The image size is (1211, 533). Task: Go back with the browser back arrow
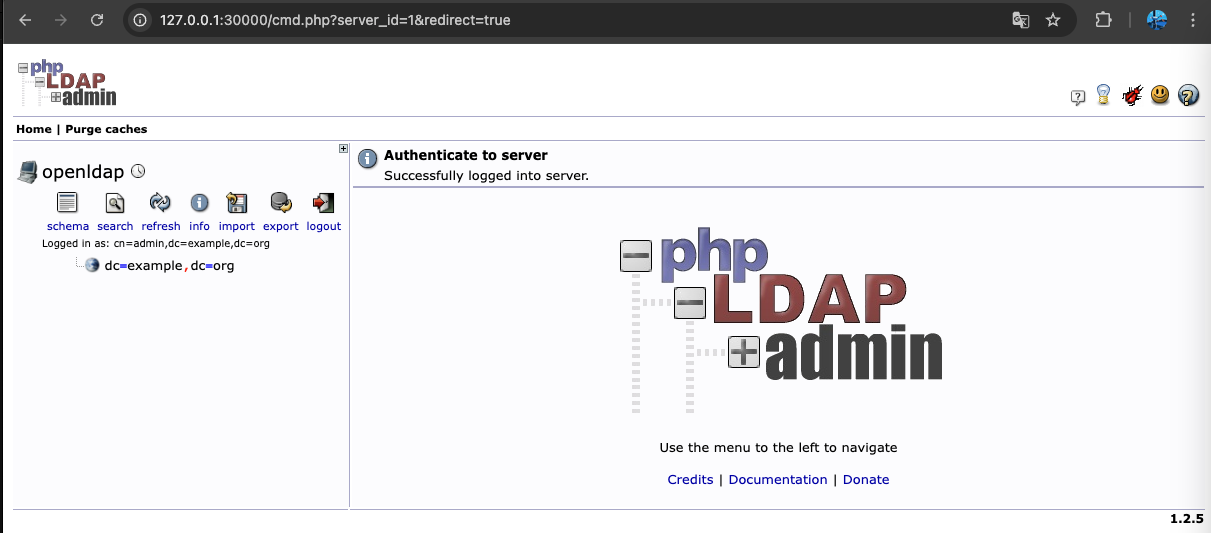click(x=26, y=20)
